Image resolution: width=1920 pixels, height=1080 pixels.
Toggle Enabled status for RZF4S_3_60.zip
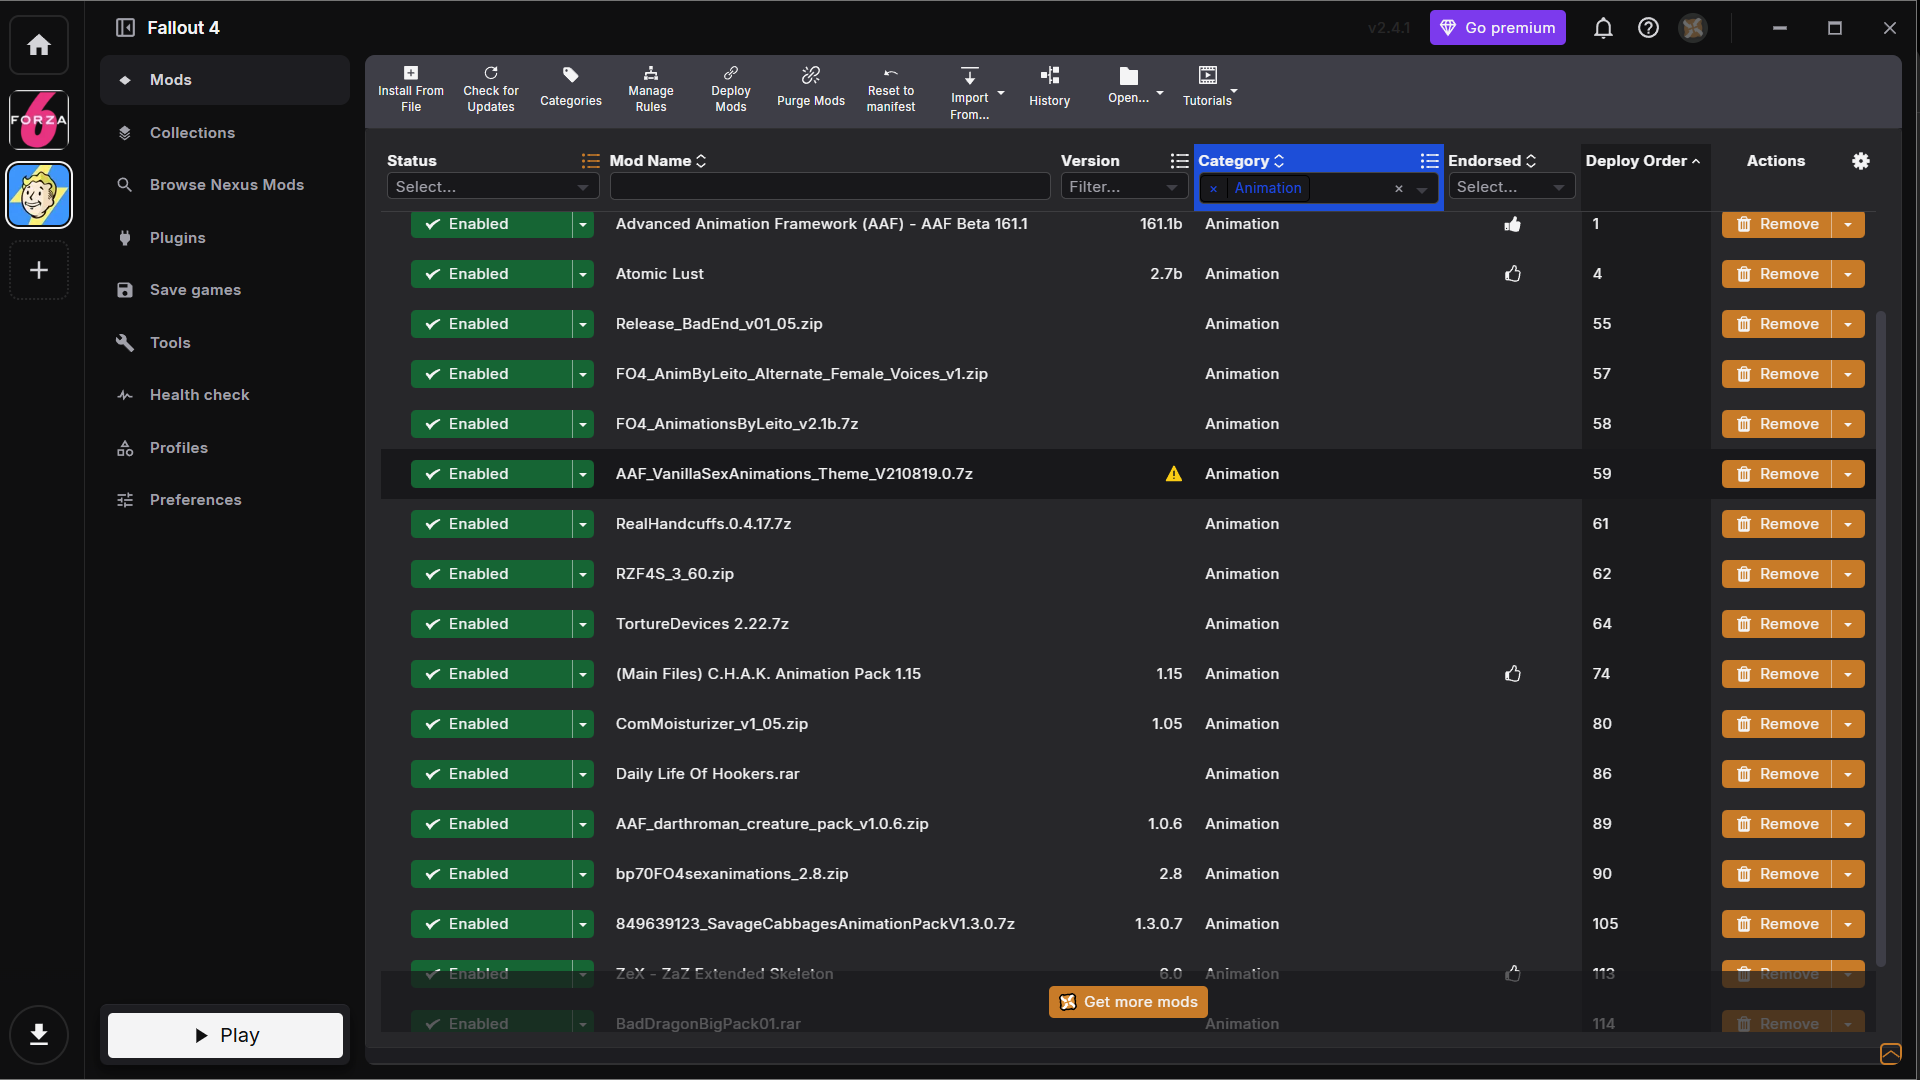tap(491, 574)
